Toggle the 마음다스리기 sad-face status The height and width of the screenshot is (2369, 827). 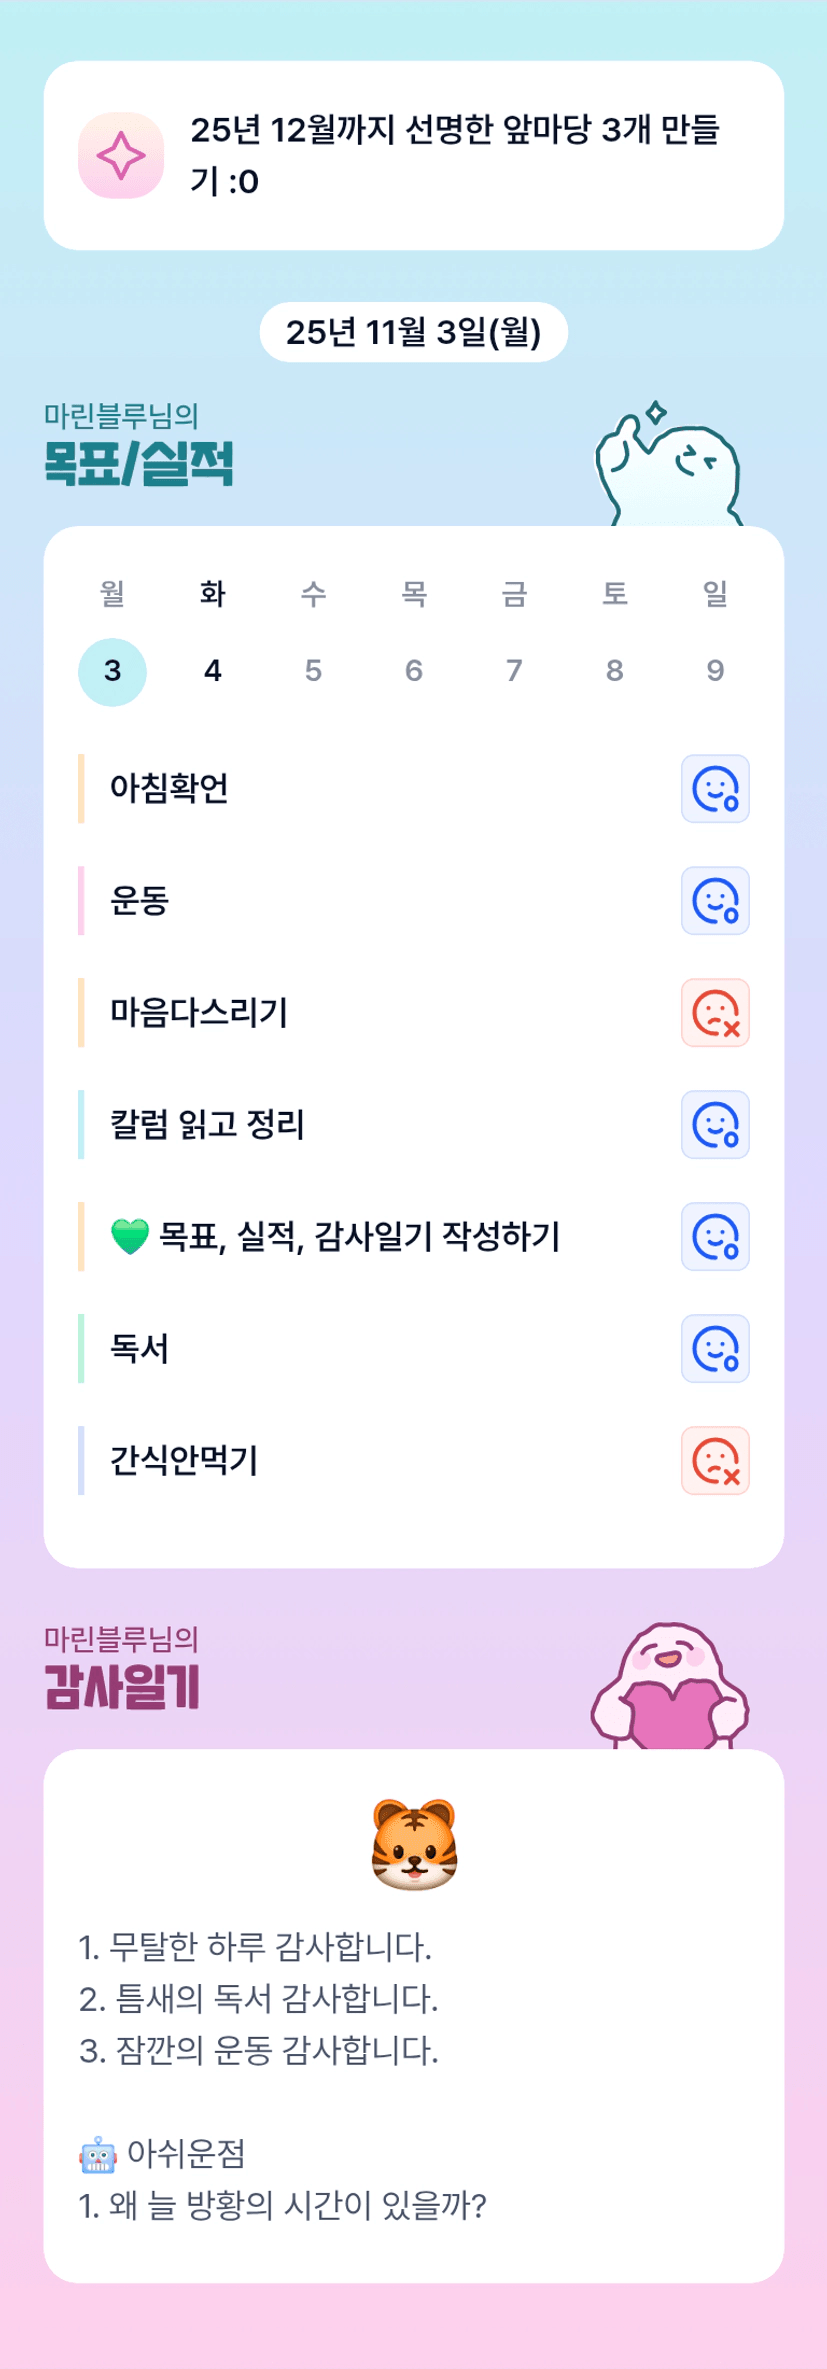[x=715, y=1013]
